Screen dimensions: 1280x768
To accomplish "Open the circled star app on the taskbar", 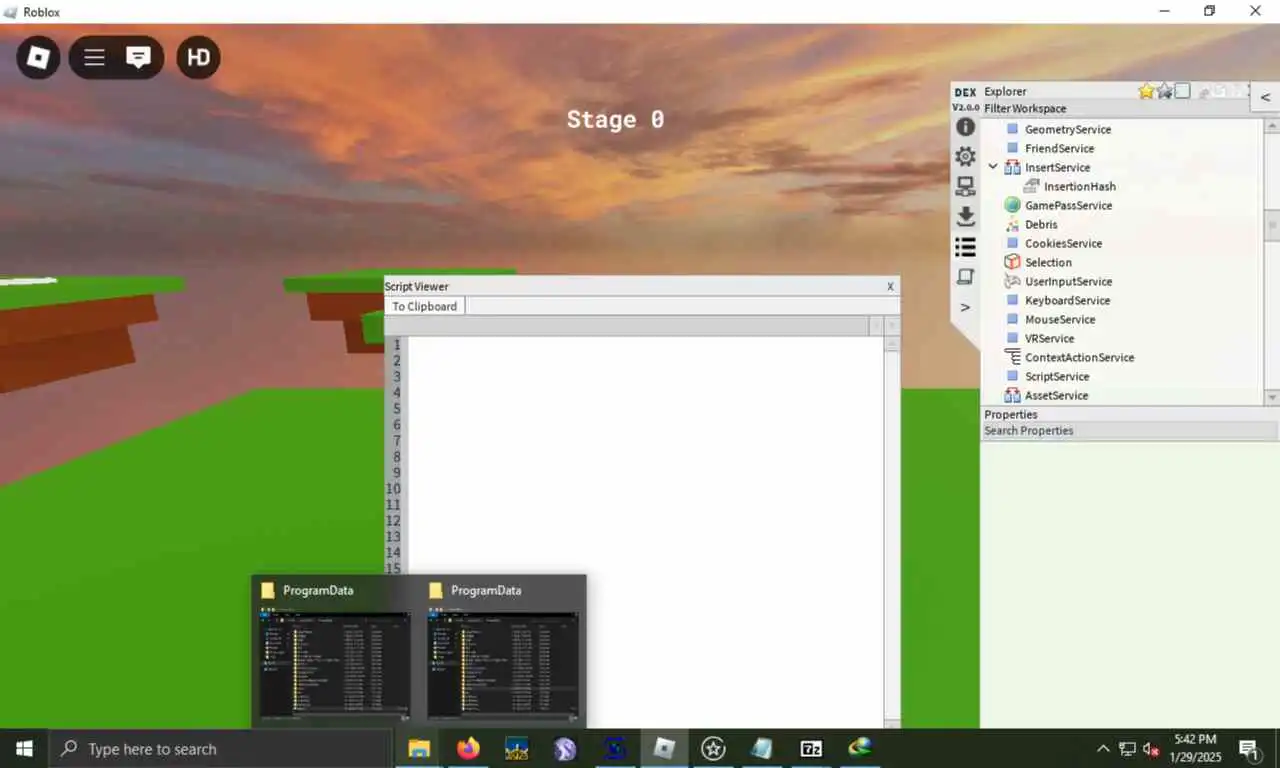I will [x=713, y=748].
